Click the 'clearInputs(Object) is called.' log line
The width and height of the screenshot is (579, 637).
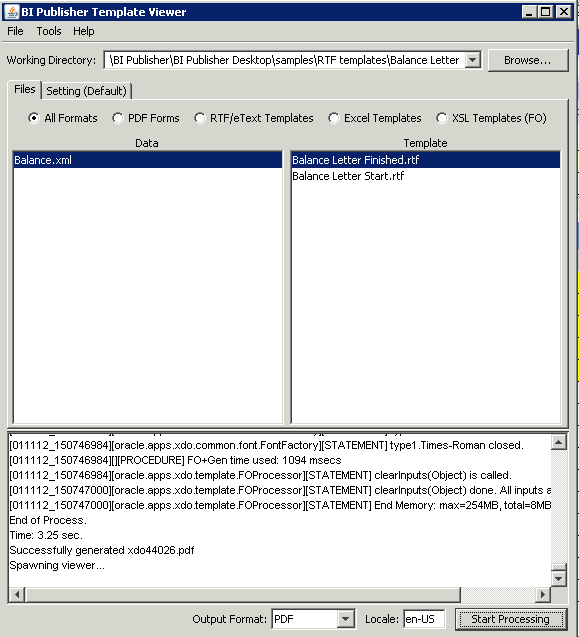coord(260,475)
